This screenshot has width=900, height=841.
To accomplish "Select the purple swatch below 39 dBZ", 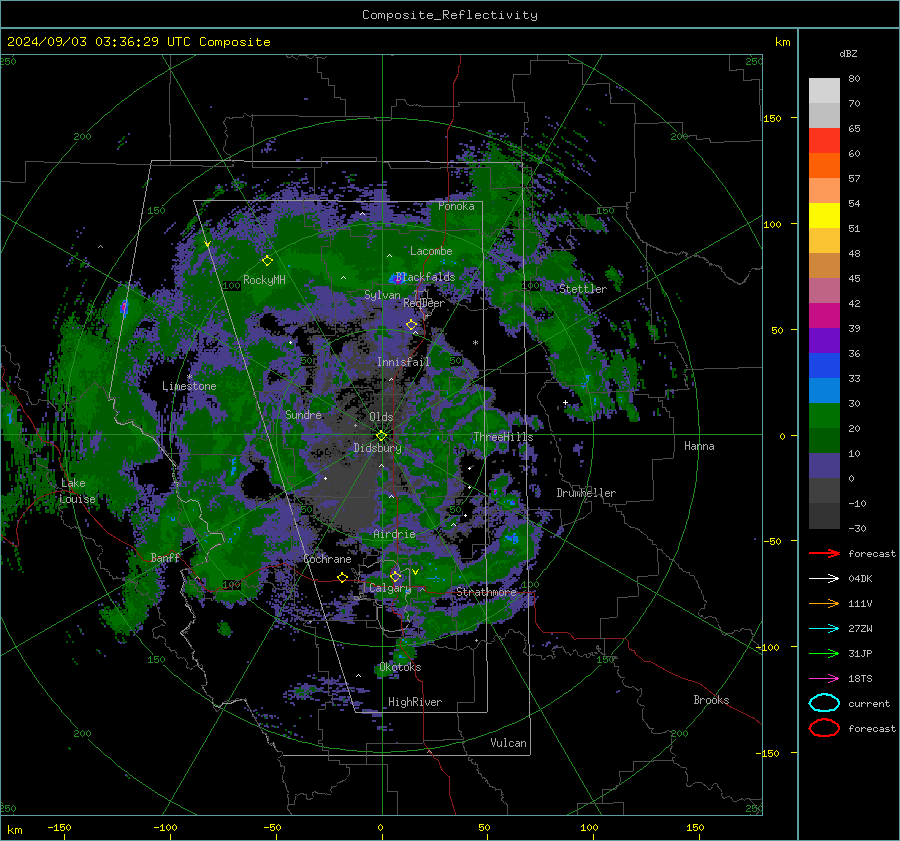I will 824,340.
